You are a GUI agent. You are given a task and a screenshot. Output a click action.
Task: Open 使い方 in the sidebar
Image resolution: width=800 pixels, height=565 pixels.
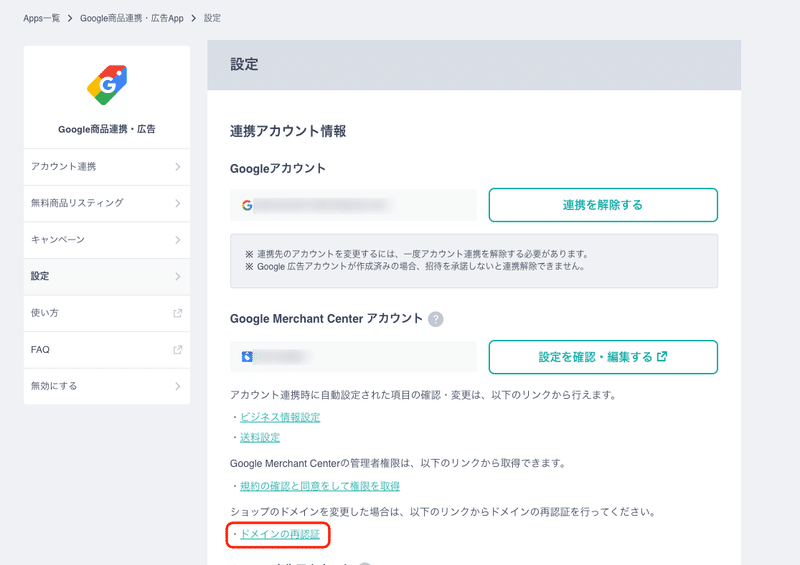(x=107, y=313)
